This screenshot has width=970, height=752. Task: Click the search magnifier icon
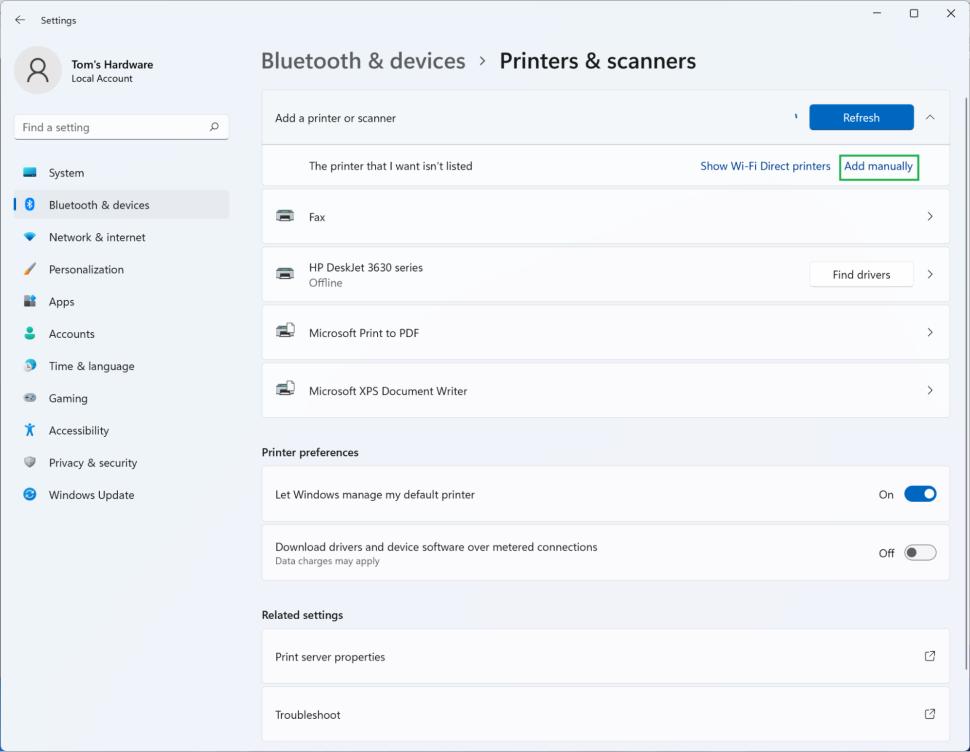coord(214,127)
